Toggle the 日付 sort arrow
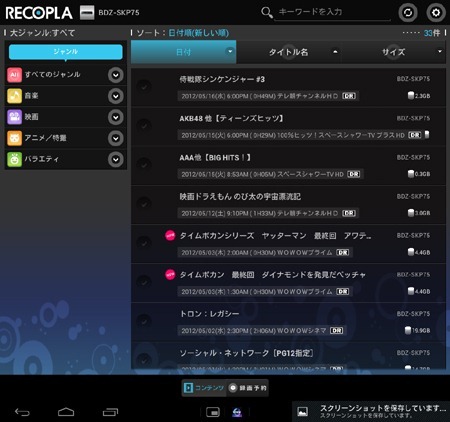 [230, 51]
